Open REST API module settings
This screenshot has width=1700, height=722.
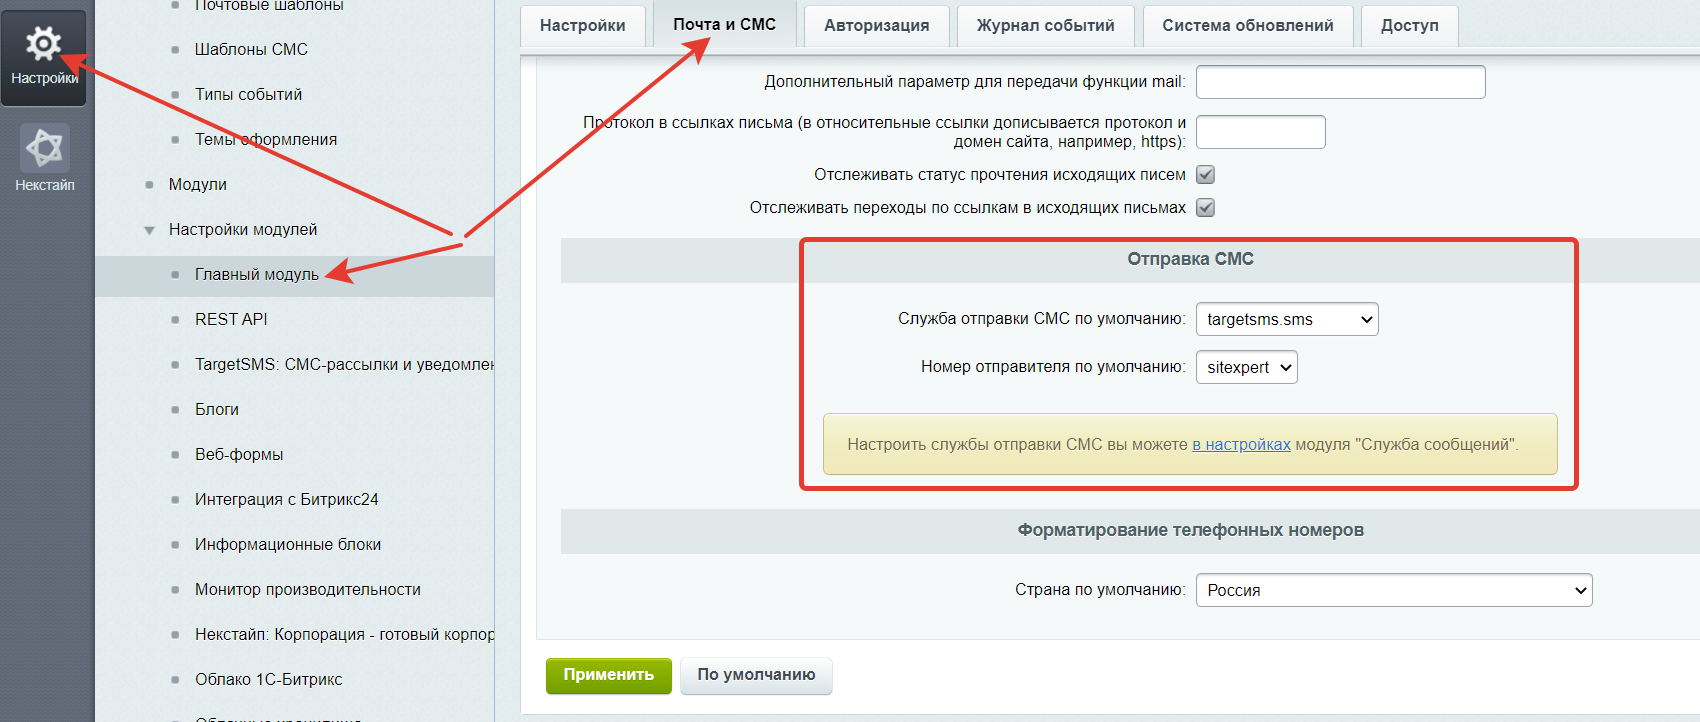point(231,319)
